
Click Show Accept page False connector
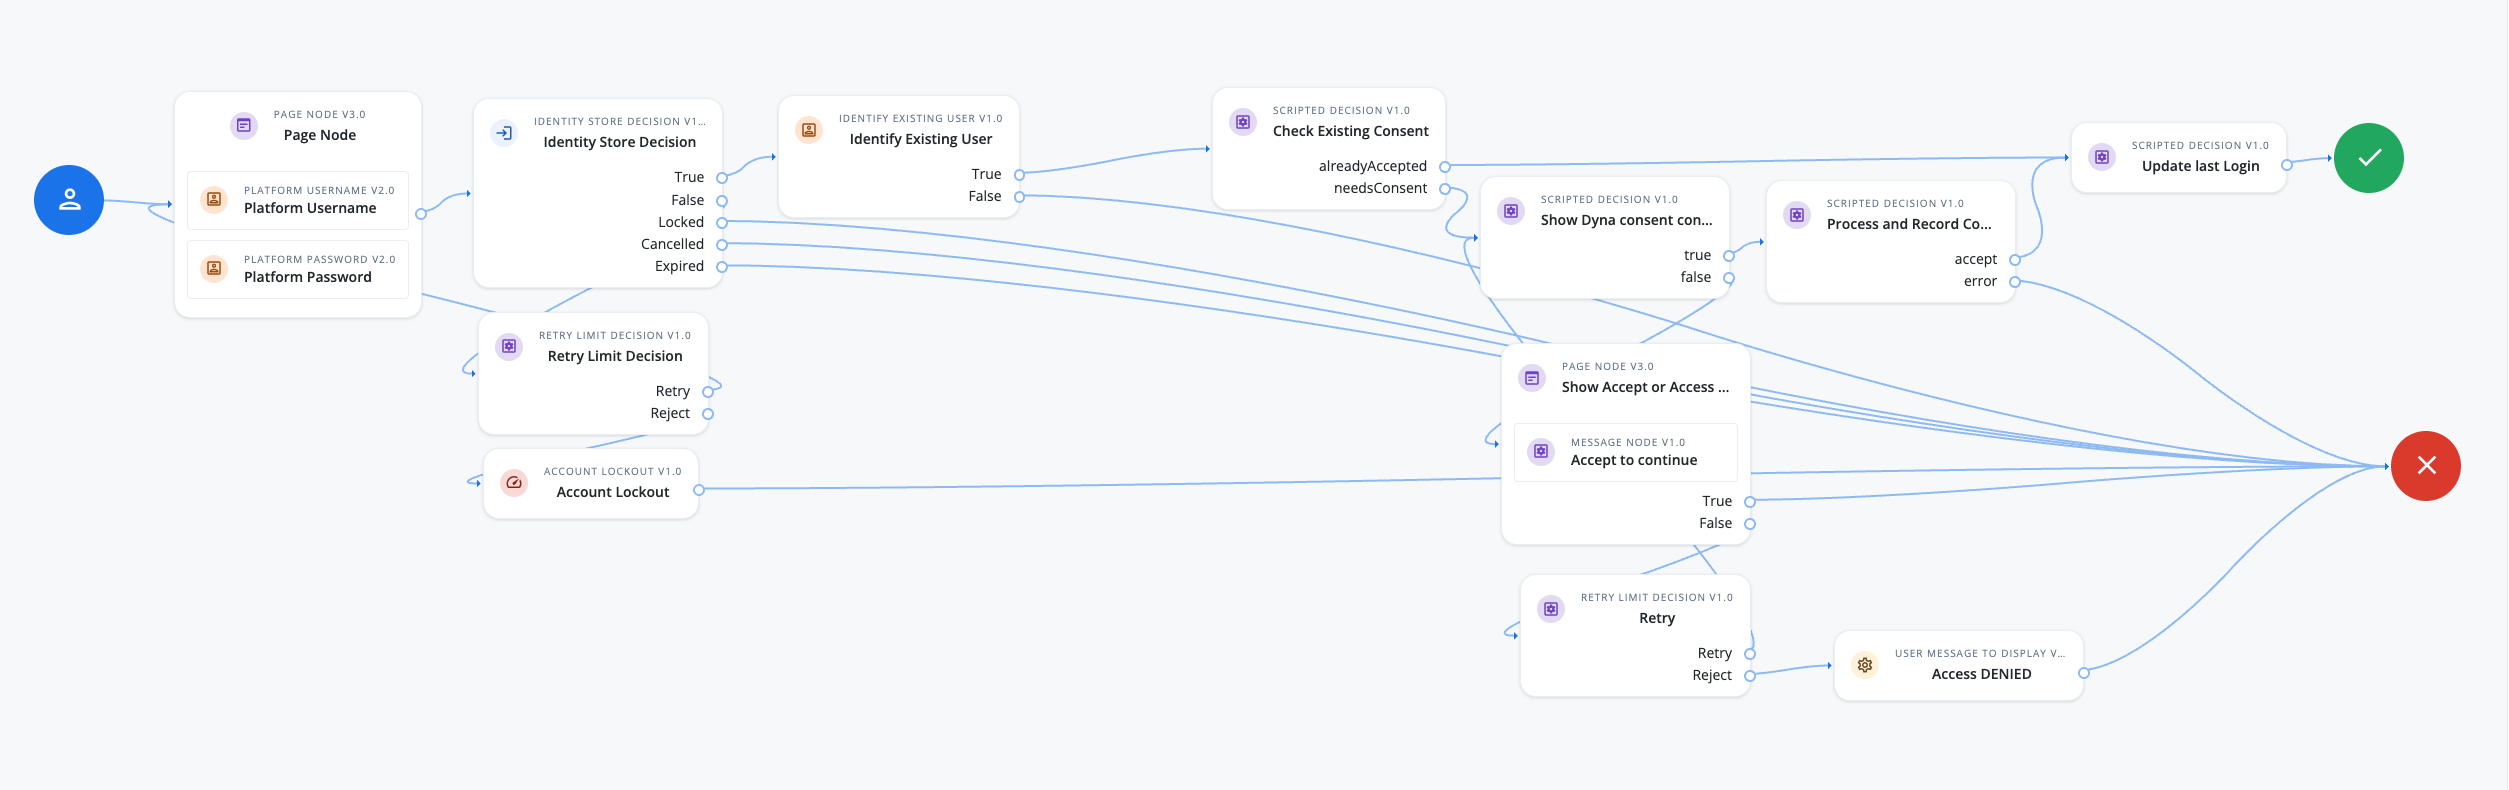coord(1750,524)
